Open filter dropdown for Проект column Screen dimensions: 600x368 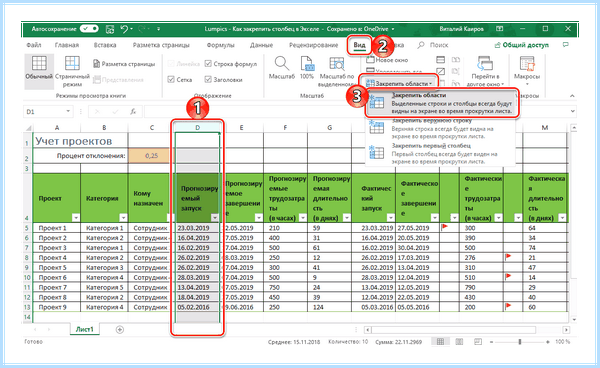pos(76,218)
